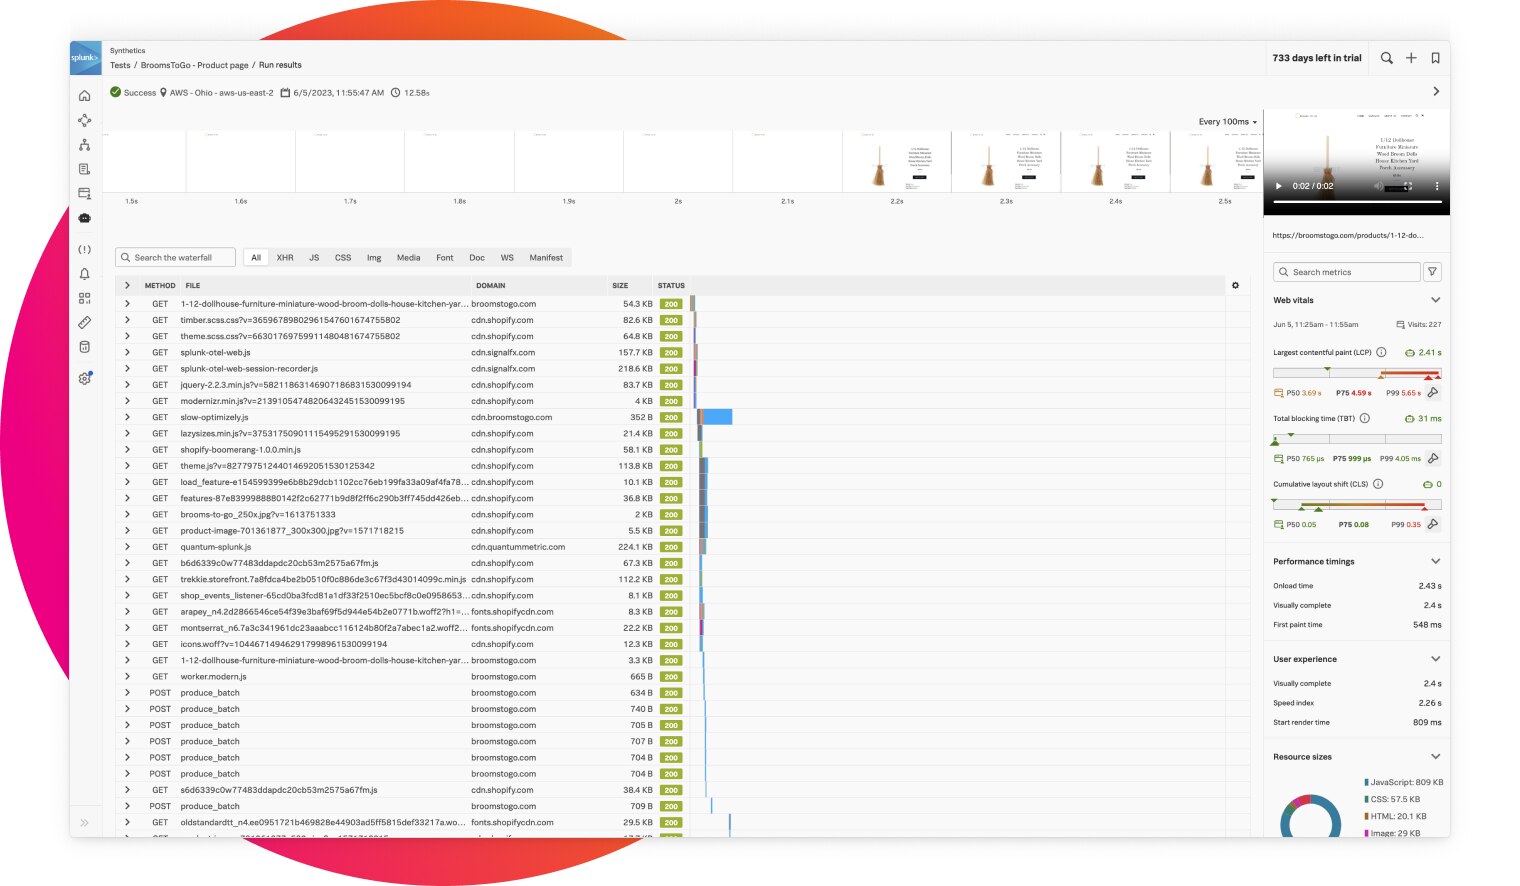Click the bell alerts icon in sidebar
This screenshot has width=1520, height=886.
click(84, 274)
